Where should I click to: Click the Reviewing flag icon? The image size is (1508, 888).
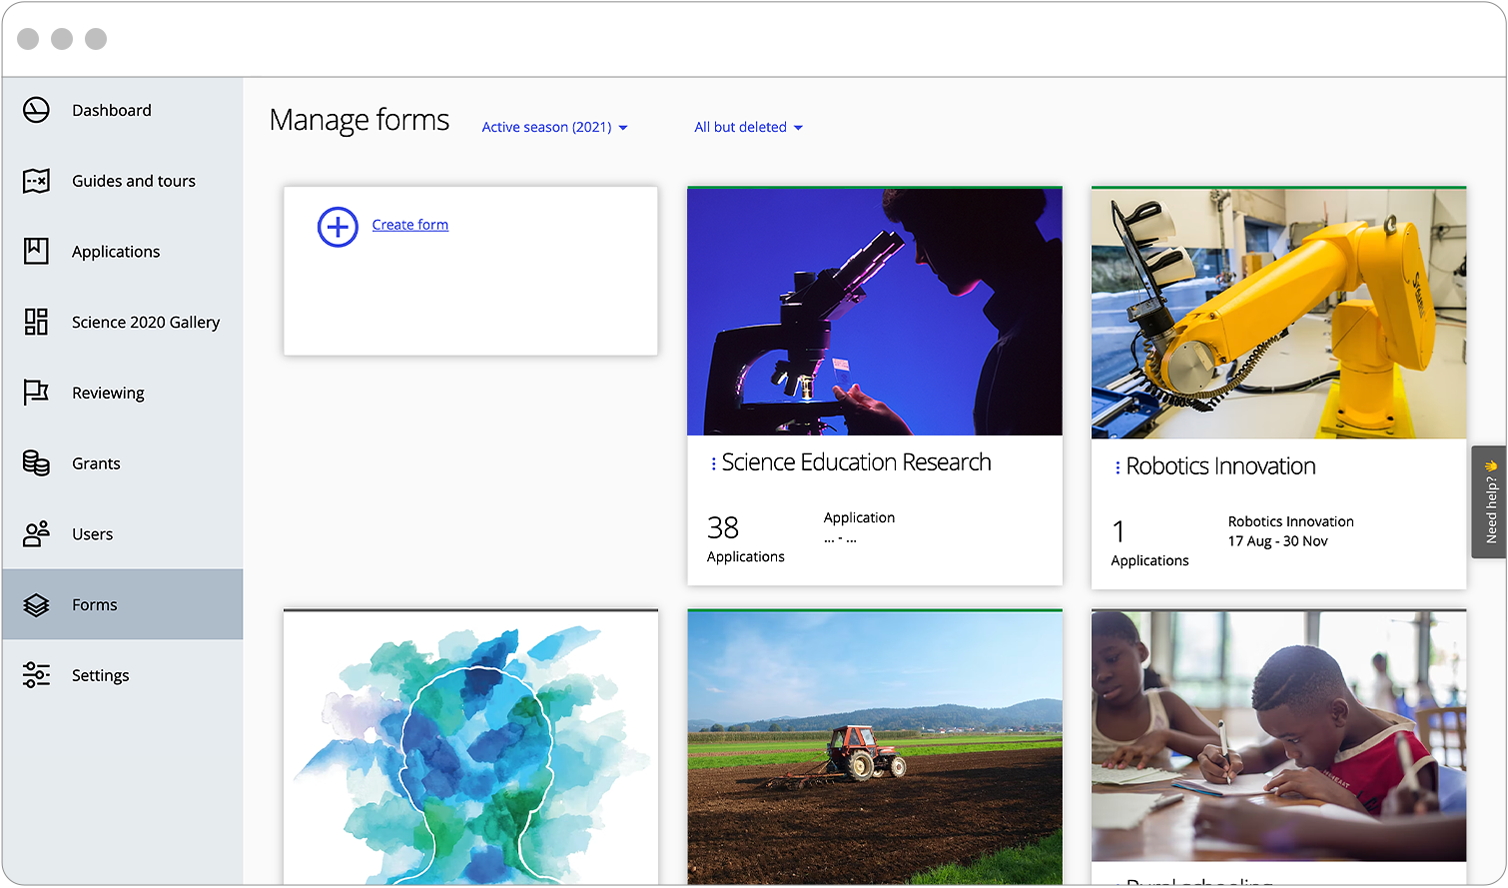(x=36, y=392)
